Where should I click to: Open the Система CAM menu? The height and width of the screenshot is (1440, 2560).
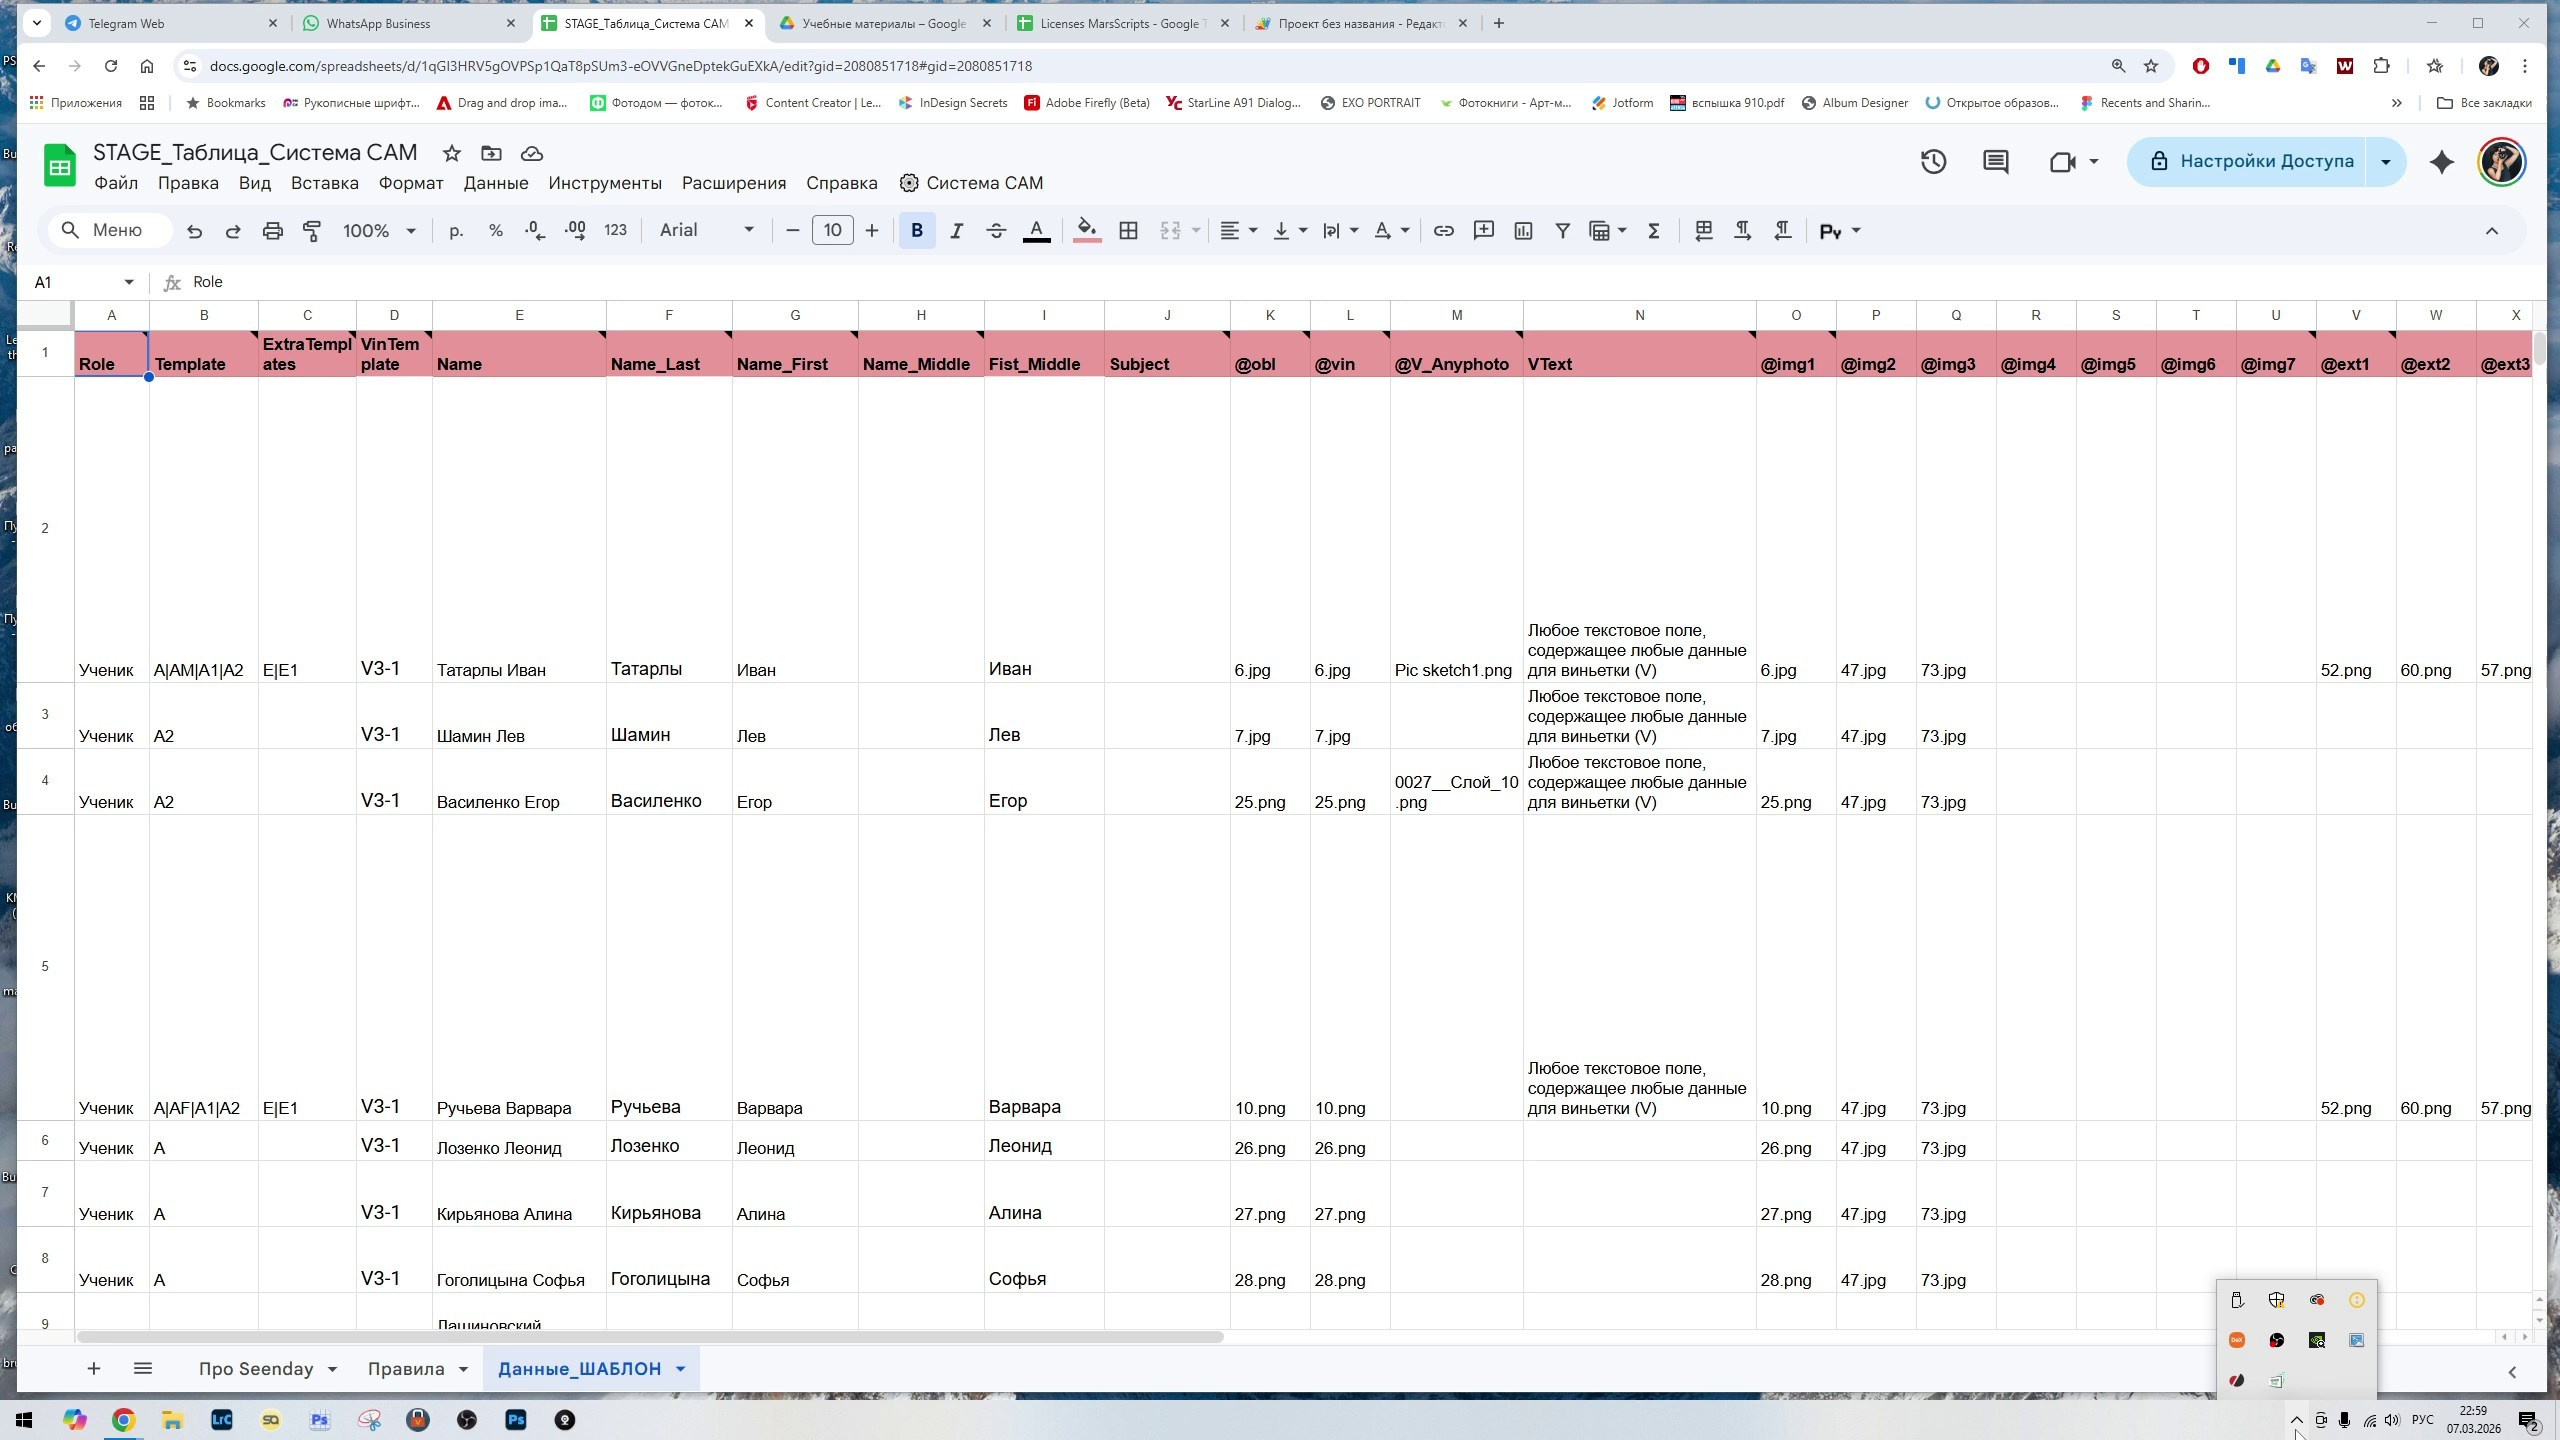tap(971, 183)
